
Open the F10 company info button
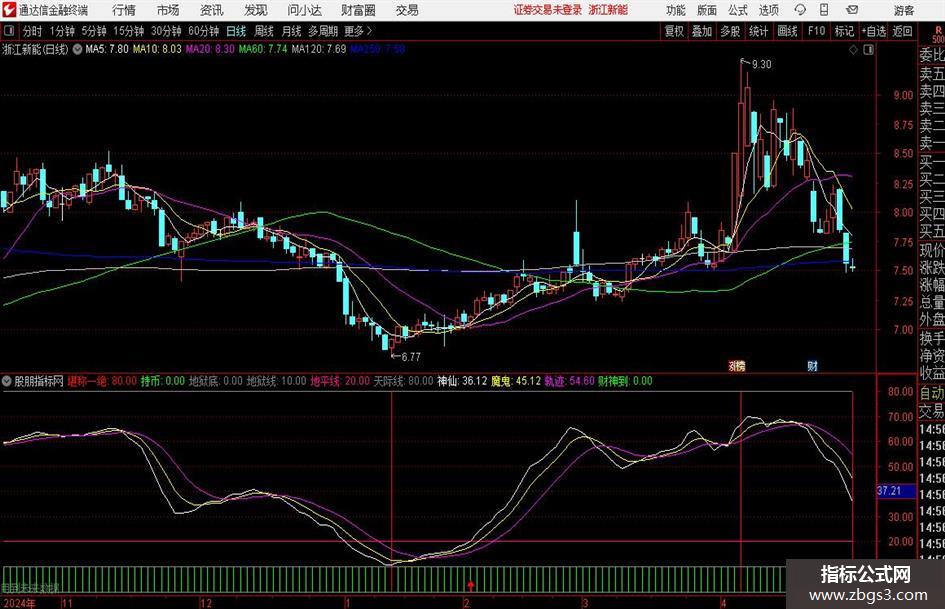[x=817, y=31]
